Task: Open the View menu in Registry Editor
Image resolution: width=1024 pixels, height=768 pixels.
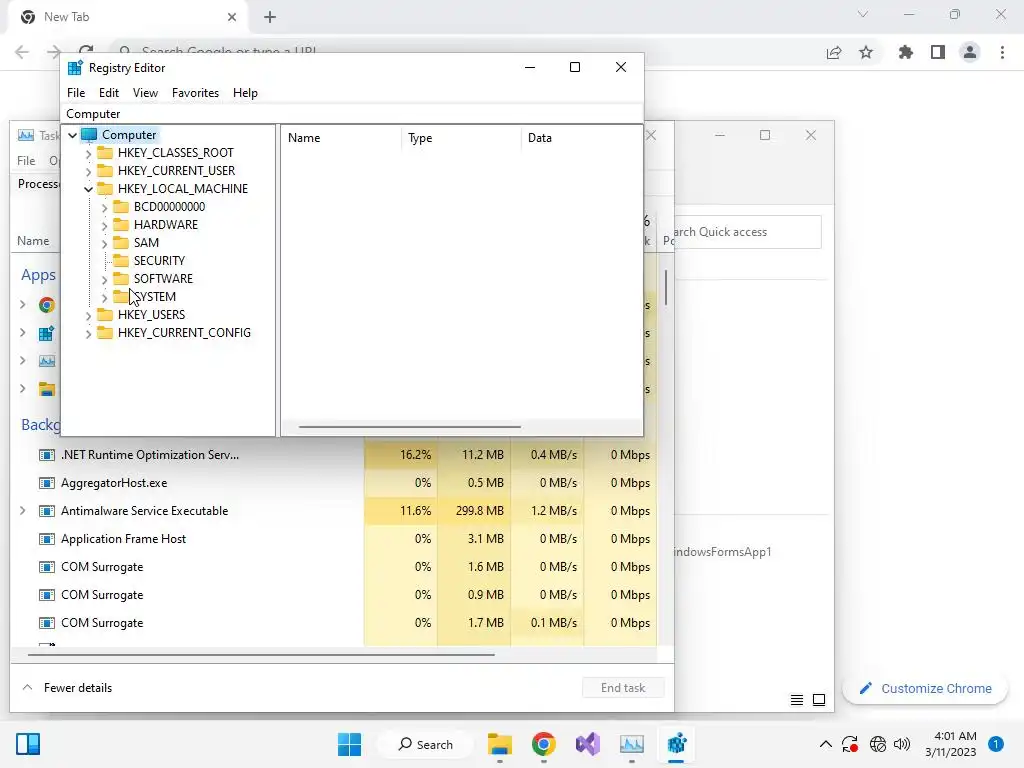Action: 145,93
